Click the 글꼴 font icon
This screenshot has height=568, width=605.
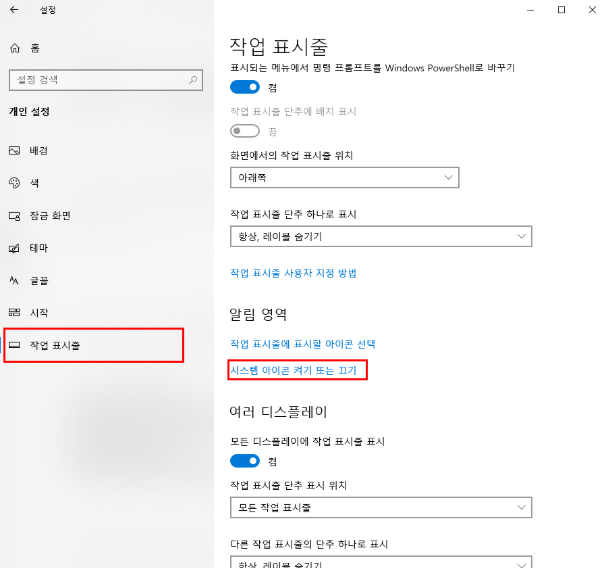tap(14, 281)
